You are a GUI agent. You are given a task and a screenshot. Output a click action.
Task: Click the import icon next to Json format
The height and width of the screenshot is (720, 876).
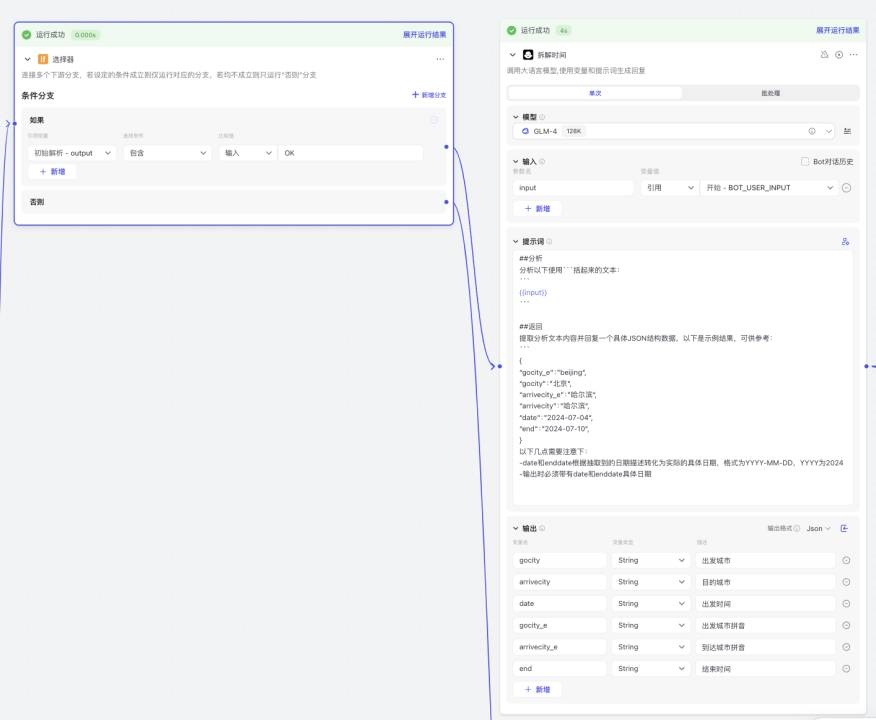844,528
